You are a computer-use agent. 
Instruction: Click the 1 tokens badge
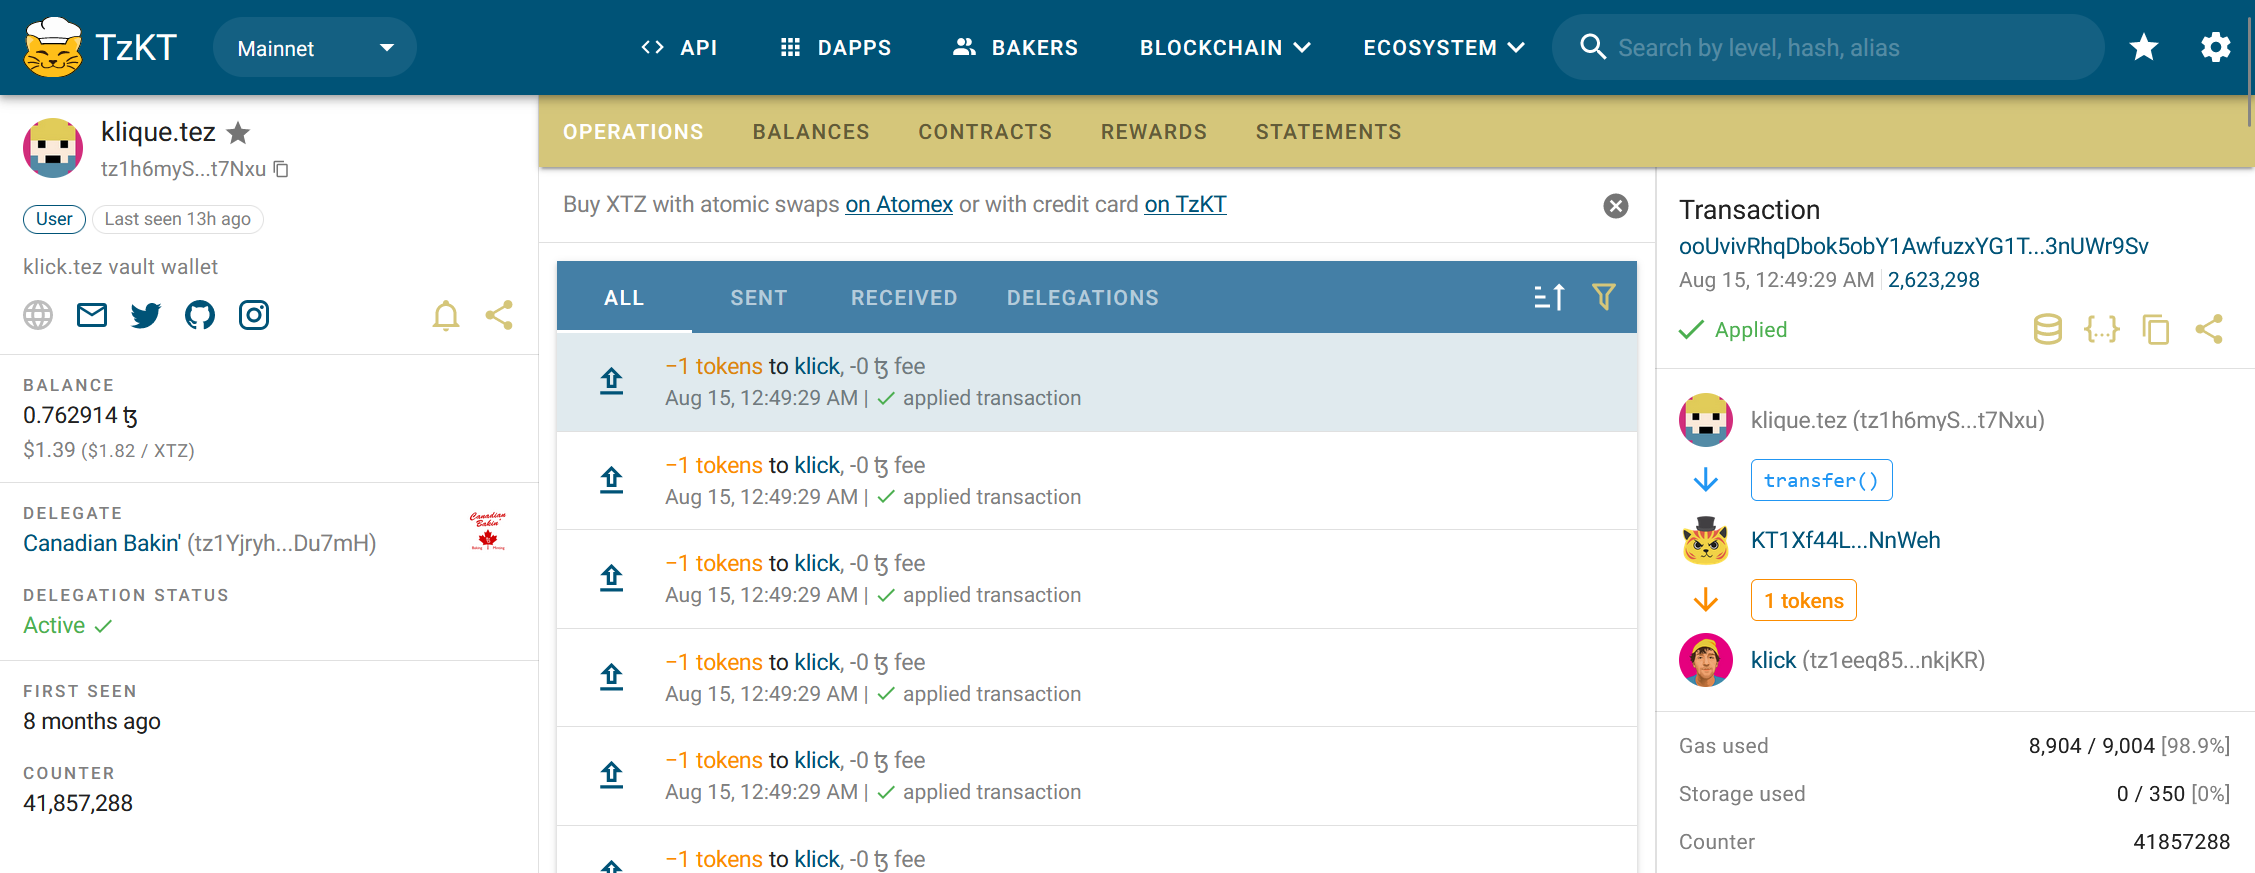(x=1803, y=600)
